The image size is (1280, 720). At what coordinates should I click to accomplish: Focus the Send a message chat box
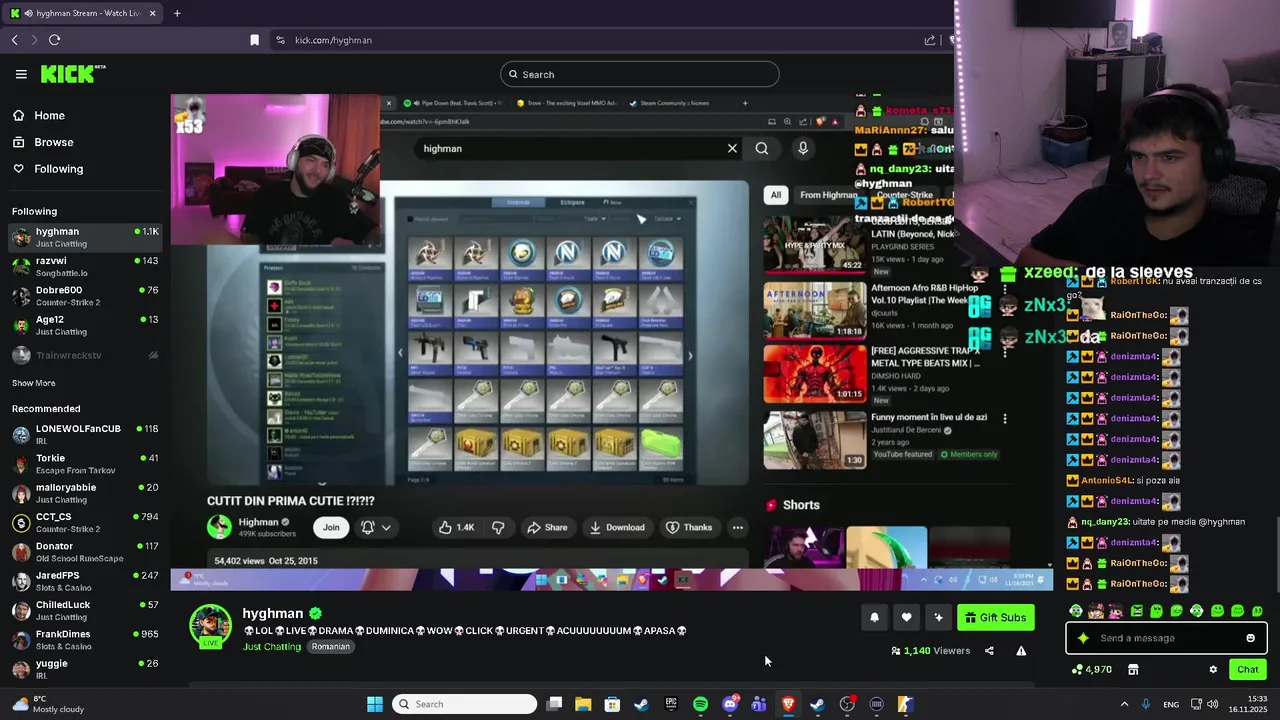click(x=1166, y=638)
